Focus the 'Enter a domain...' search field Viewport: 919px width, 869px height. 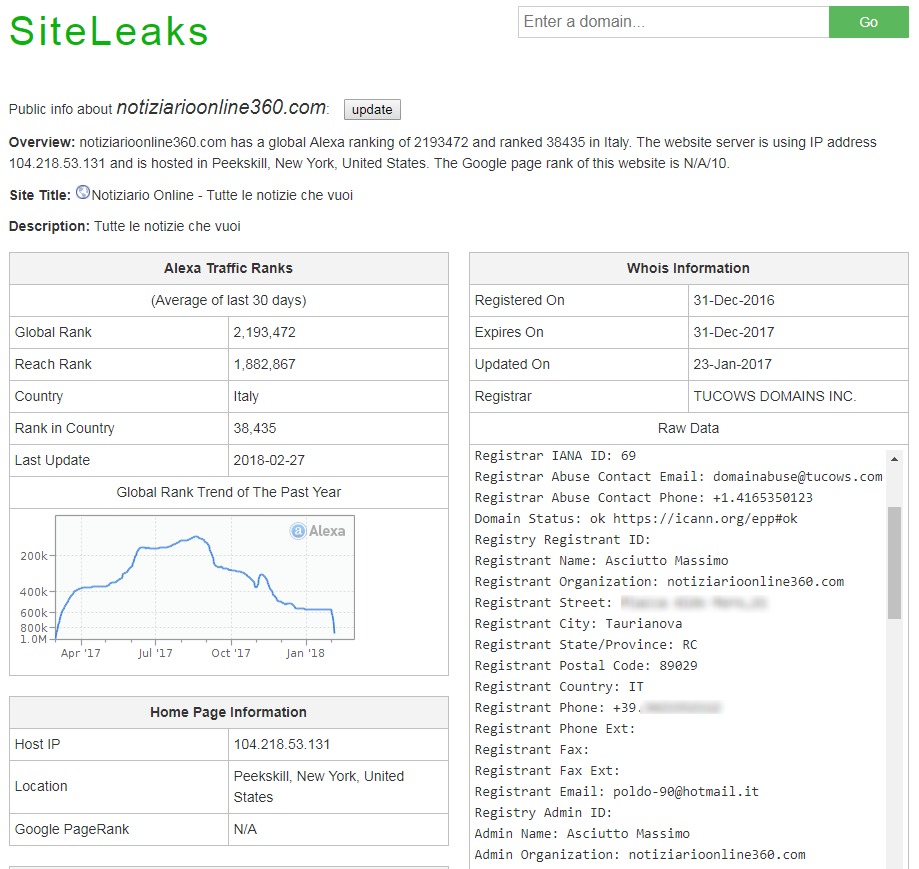[673, 22]
